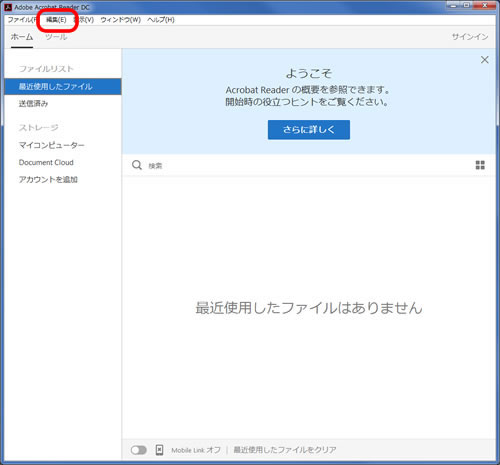500x465 pixels.
Task: Click the 最近使用したファイルはありません message
Action: [x=309, y=308]
